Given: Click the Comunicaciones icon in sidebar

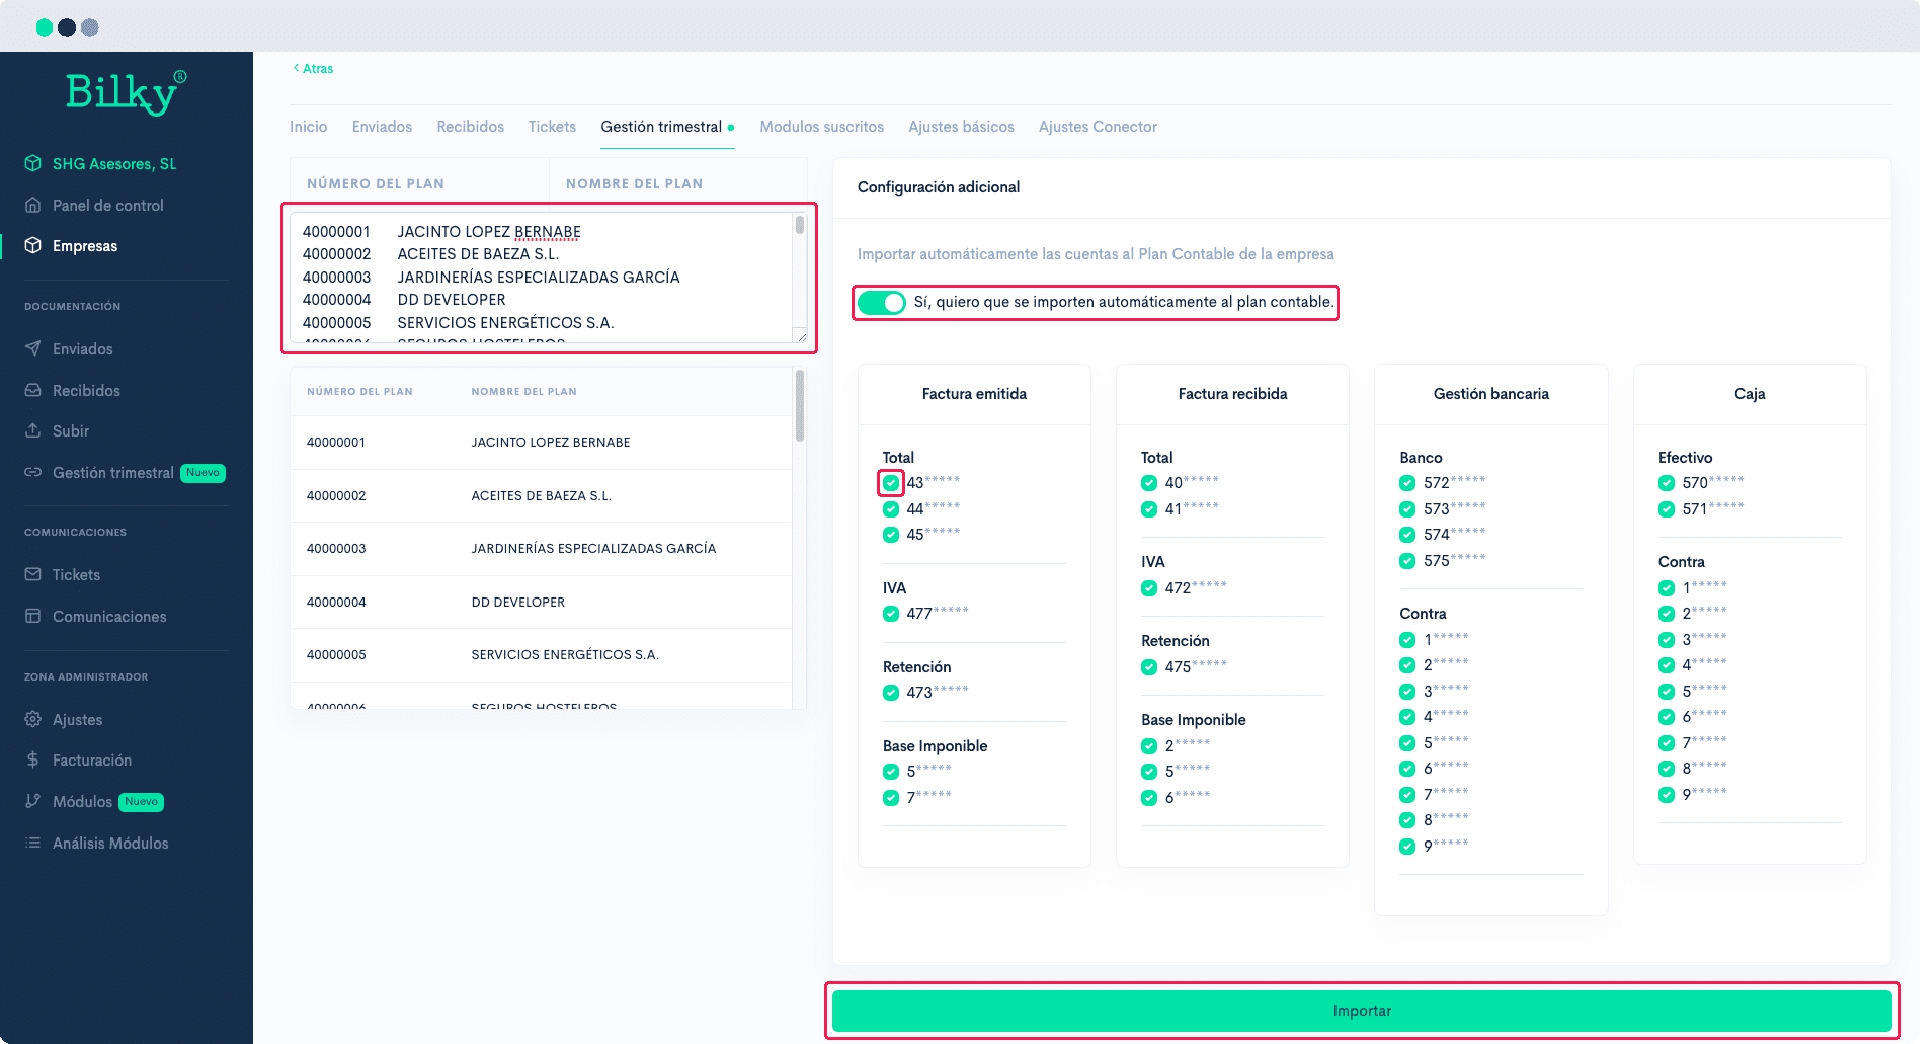Looking at the screenshot, I should pos(33,616).
